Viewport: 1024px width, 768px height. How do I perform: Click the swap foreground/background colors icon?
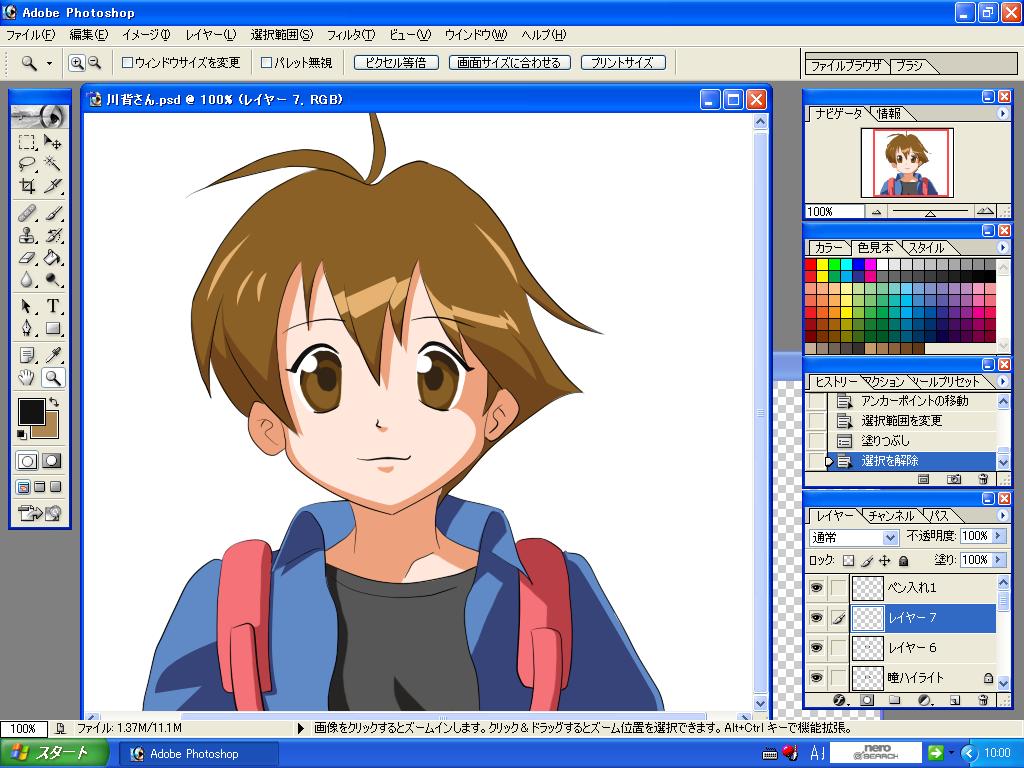point(55,402)
